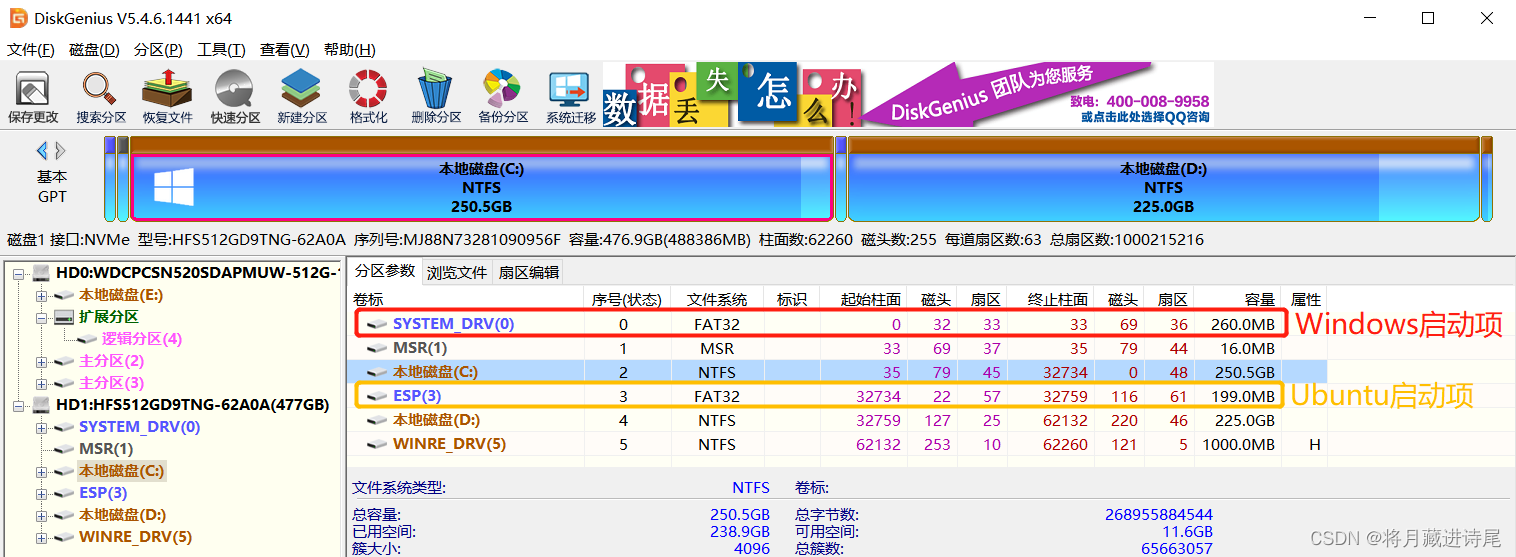1516x557 pixels.
Task: Open the 搜索分区 search partition tool
Action: click(101, 98)
